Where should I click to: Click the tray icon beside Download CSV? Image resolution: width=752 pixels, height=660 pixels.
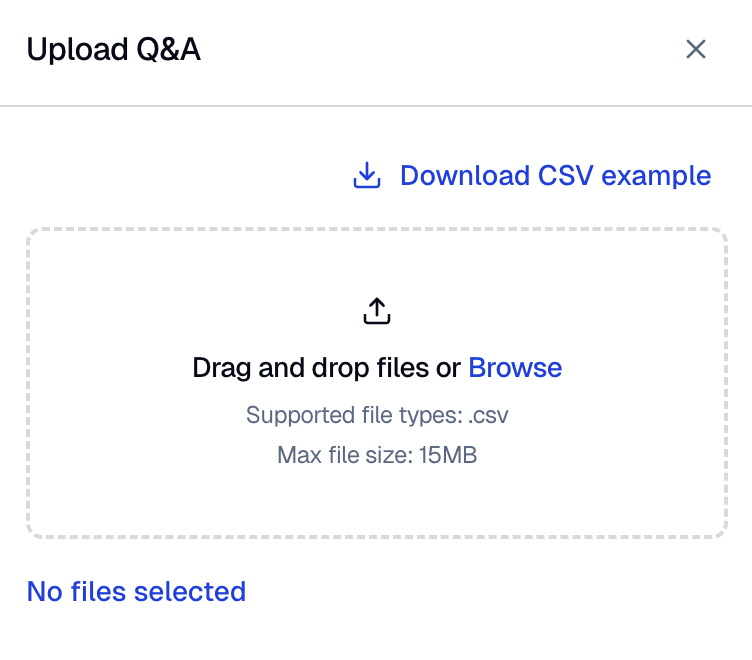pyautogui.click(x=367, y=175)
